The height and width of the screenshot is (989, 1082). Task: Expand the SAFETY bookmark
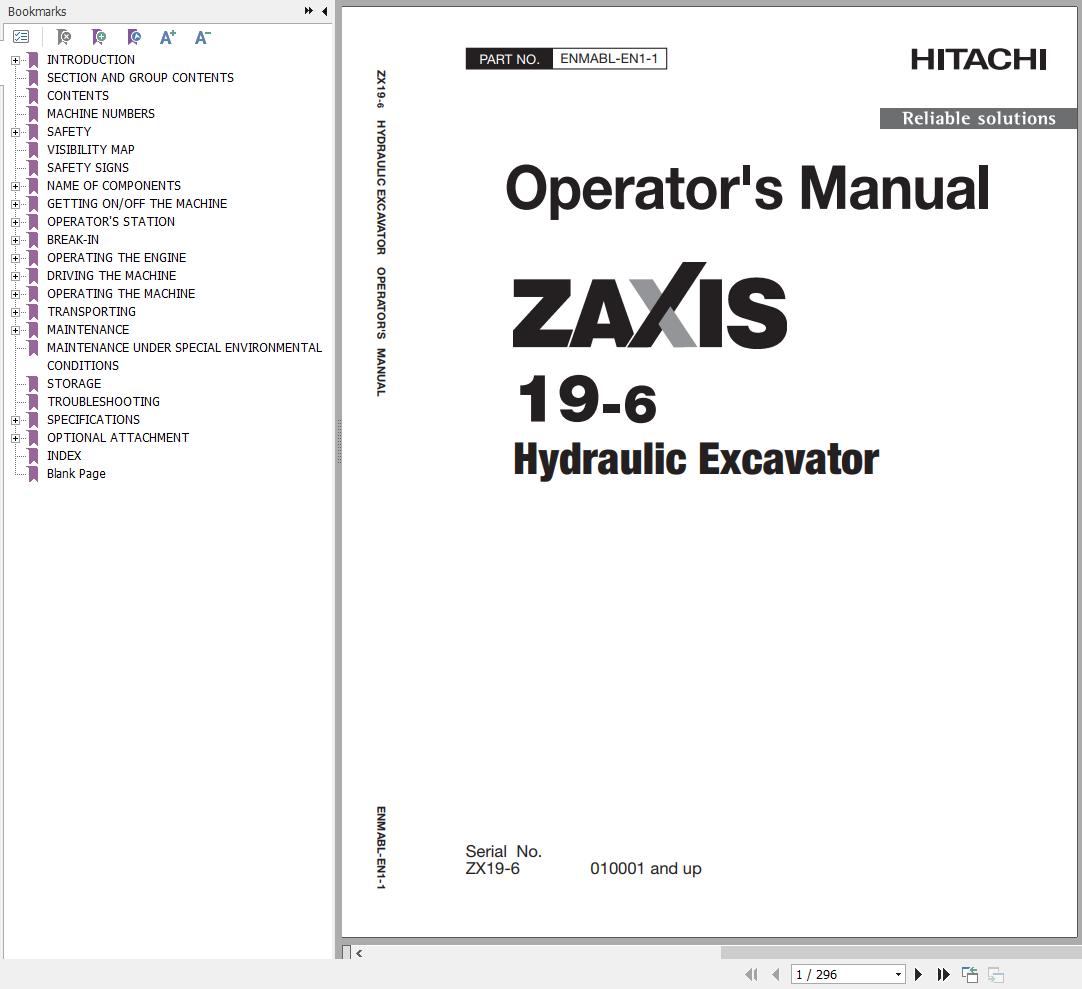[15, 132]
